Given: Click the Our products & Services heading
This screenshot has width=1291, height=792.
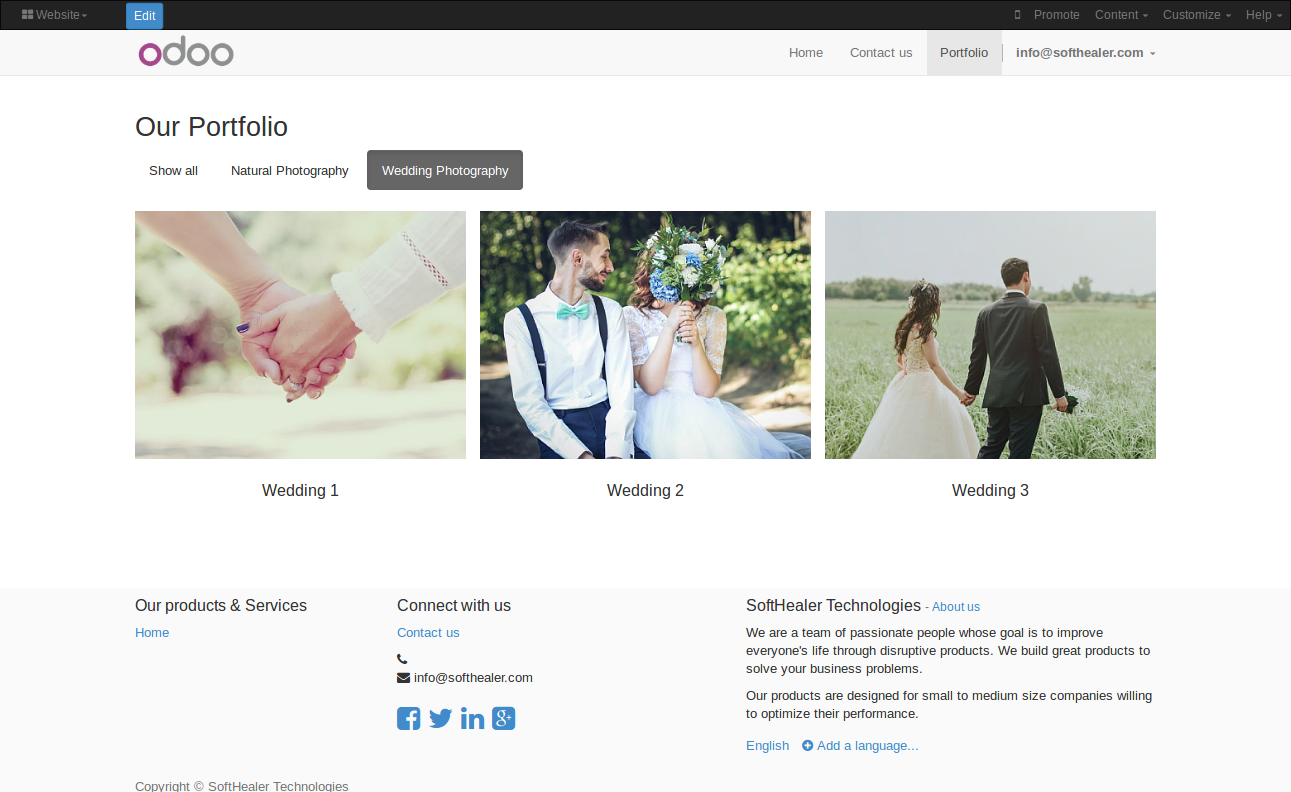Looking at the screenshot, I should [221, 605].
